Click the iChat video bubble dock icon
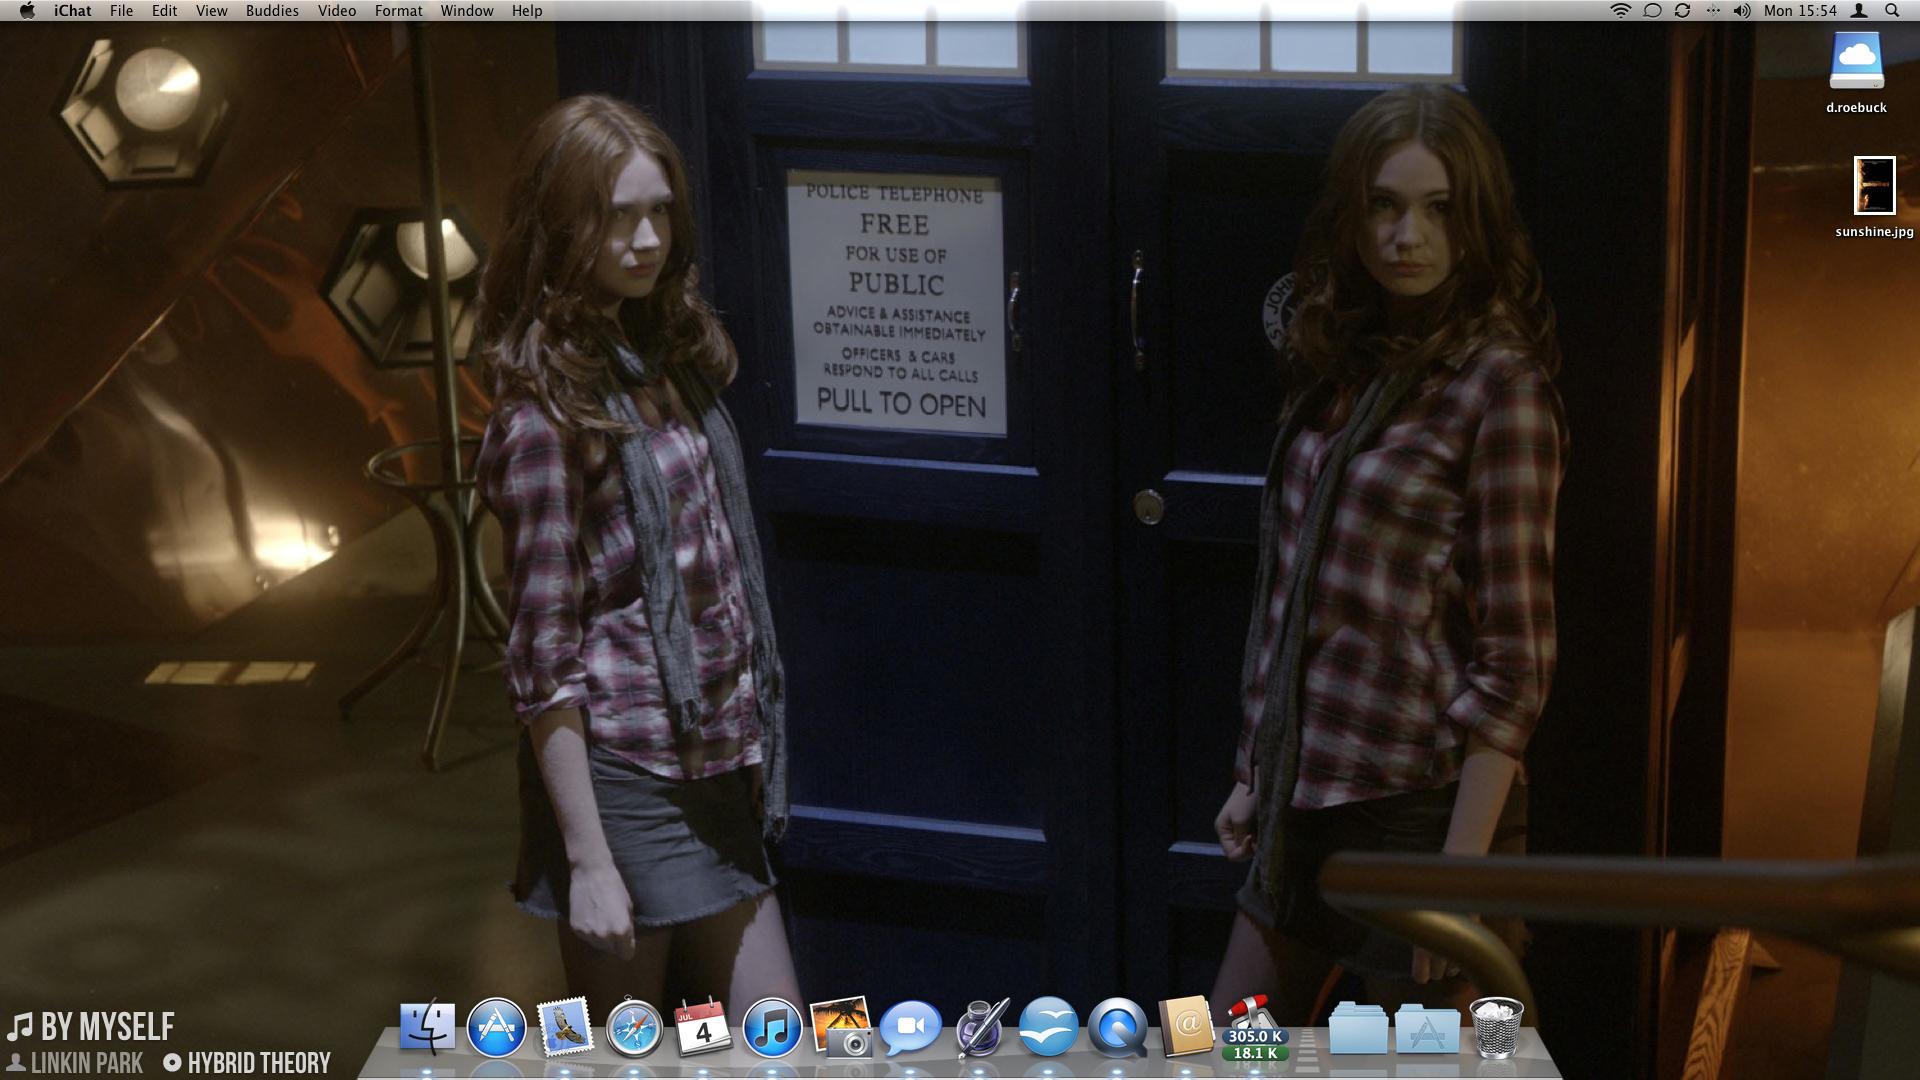Viewport: 1920px width, 1080px height. (x=910, y=1029)
